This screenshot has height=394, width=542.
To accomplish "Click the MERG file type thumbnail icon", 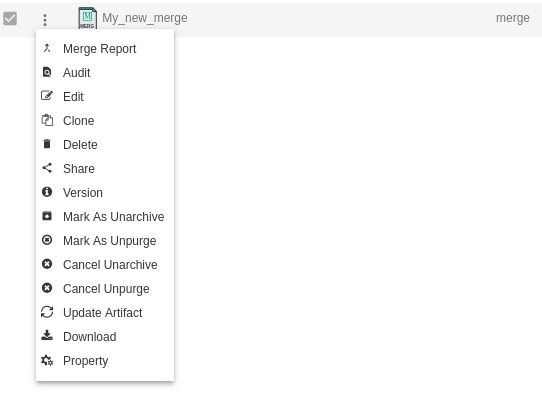I will (87, 18).
